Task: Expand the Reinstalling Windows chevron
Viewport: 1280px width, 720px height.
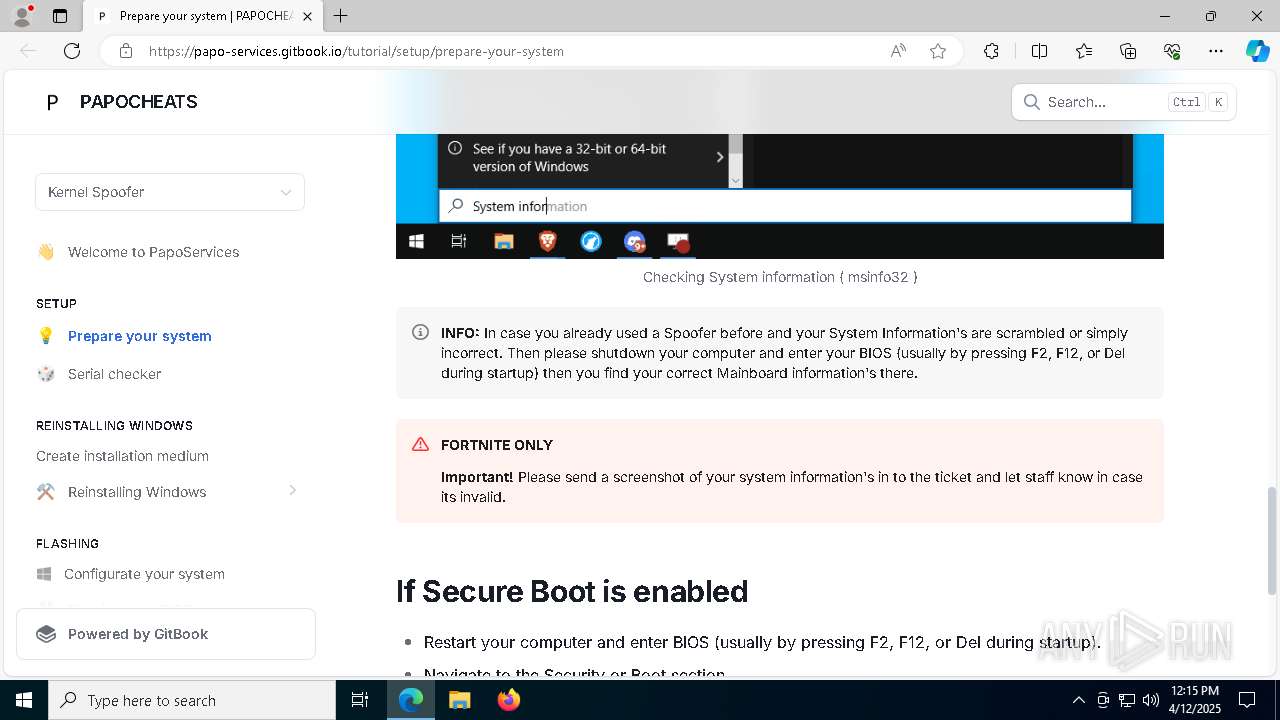Action: tap(293, 490)
